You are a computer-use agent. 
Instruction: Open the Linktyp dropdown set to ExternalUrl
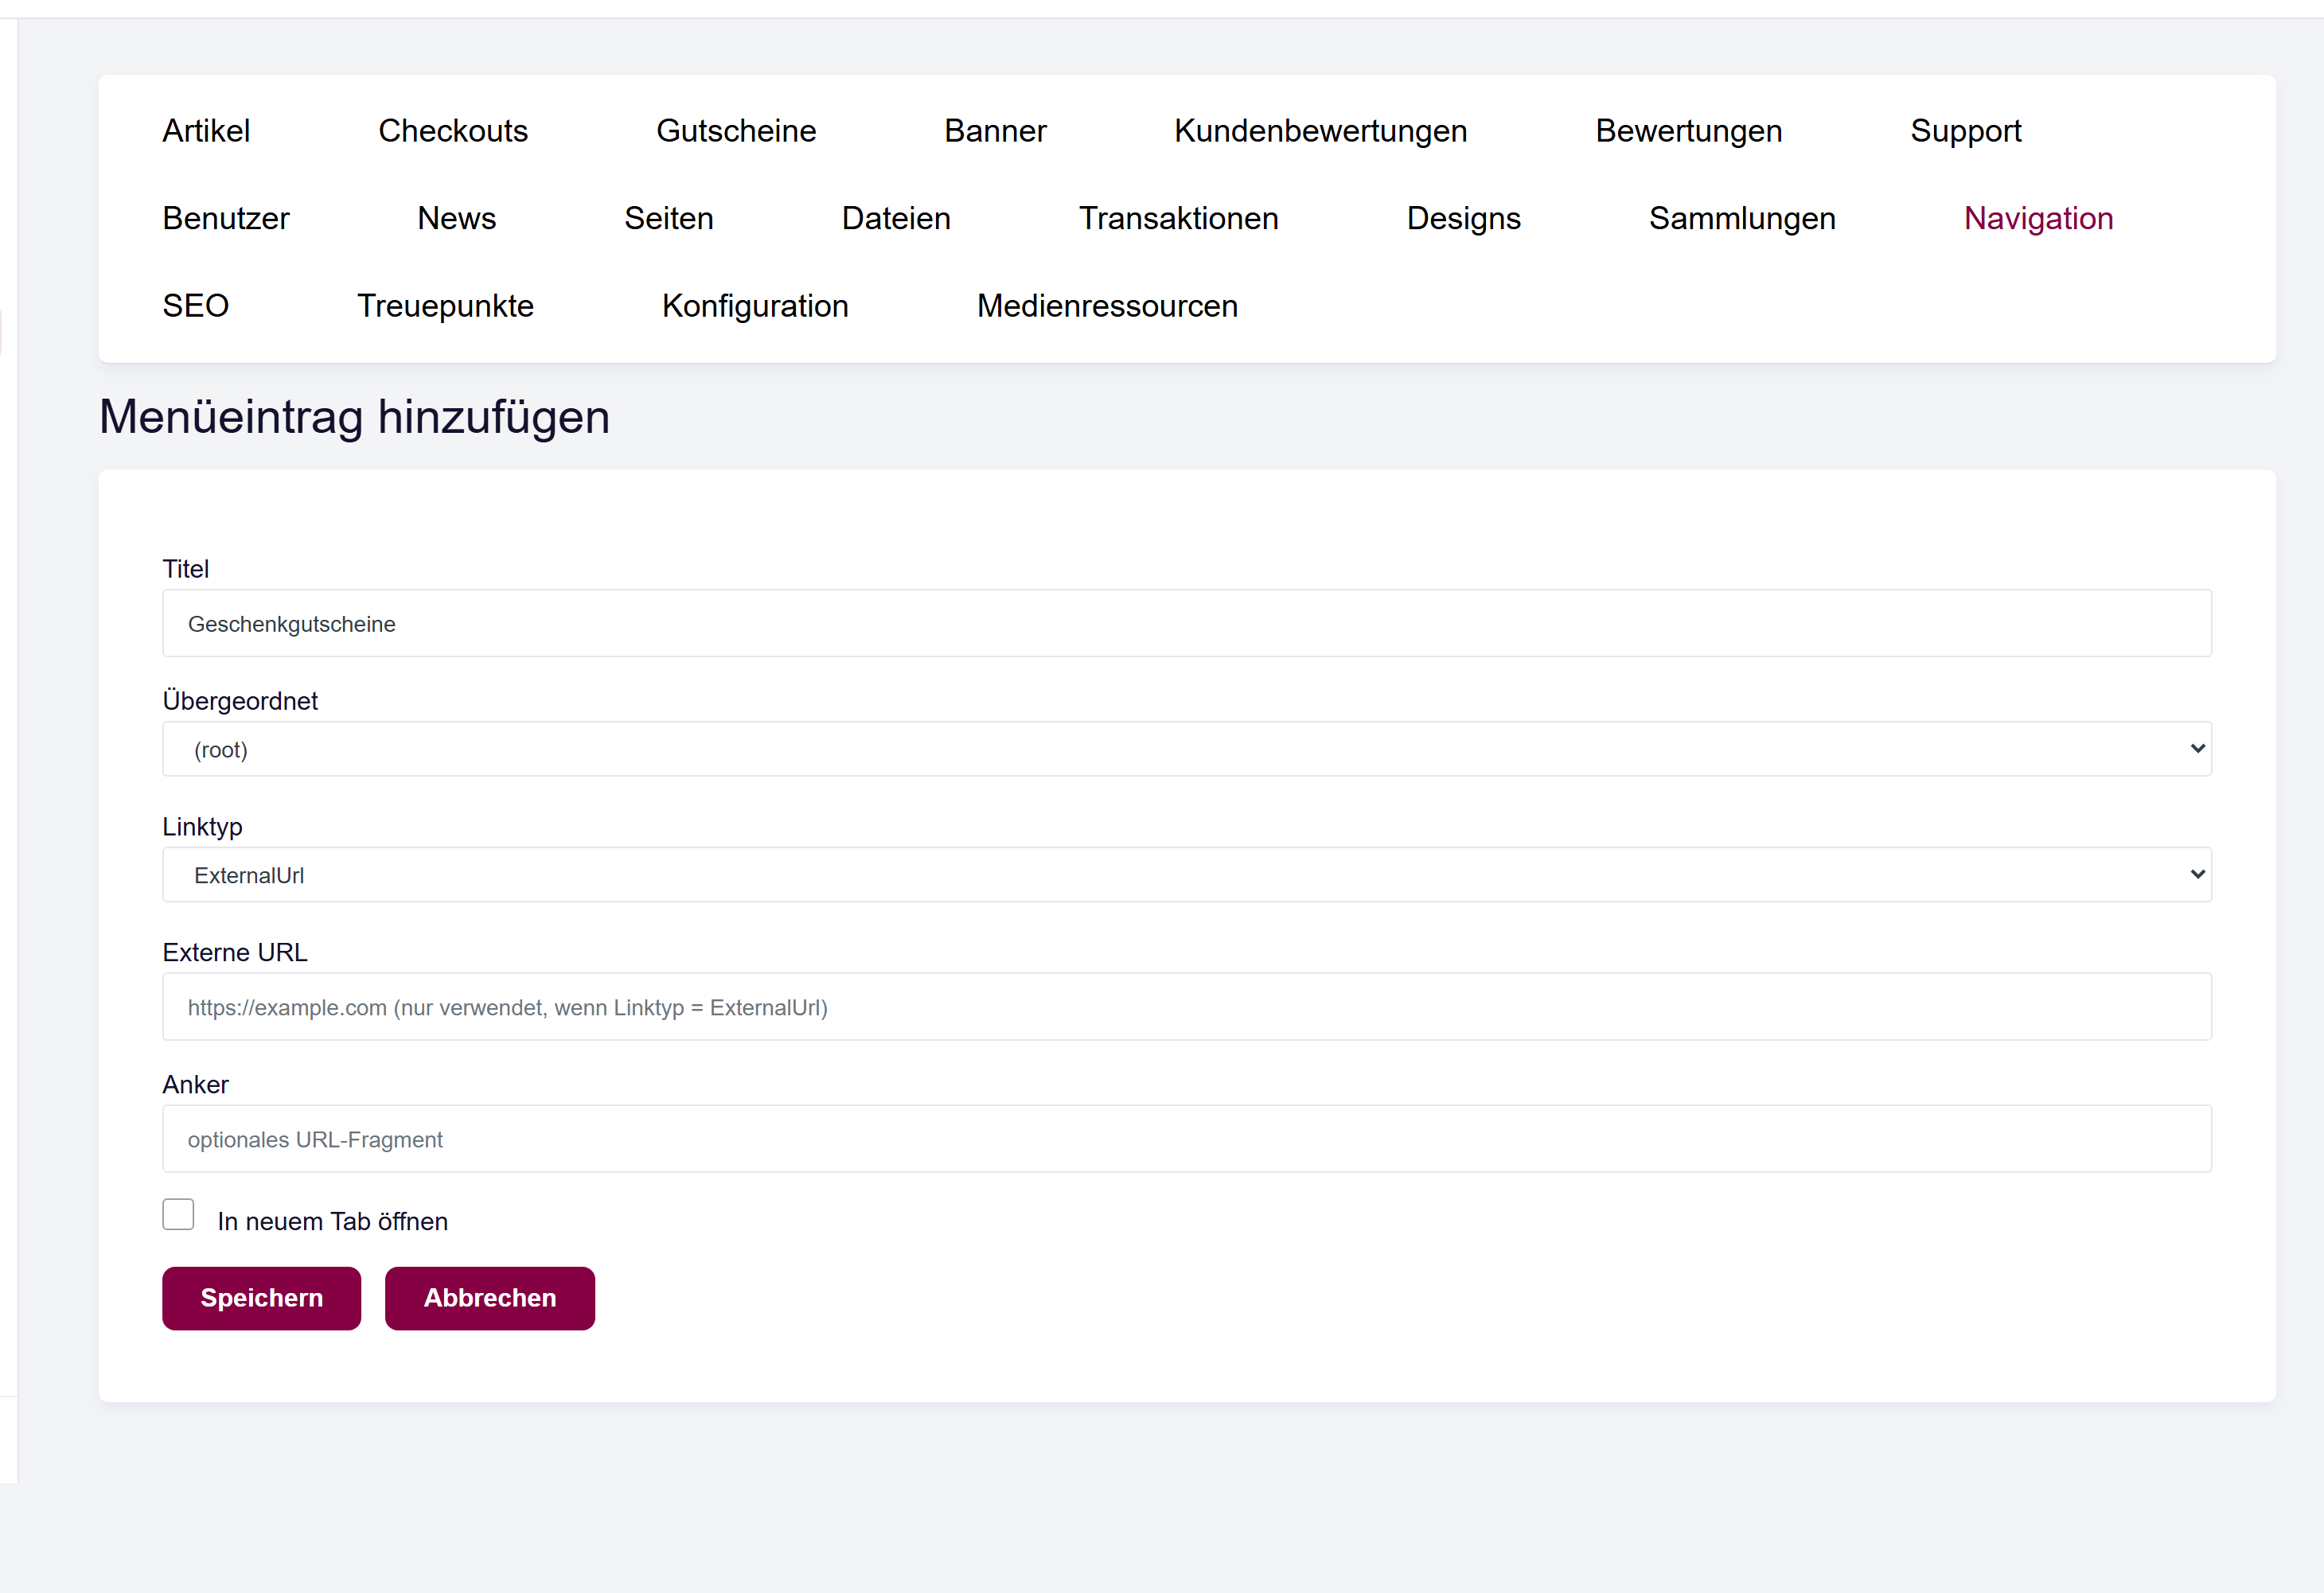pyautogui.click(x=1187, y=875)
